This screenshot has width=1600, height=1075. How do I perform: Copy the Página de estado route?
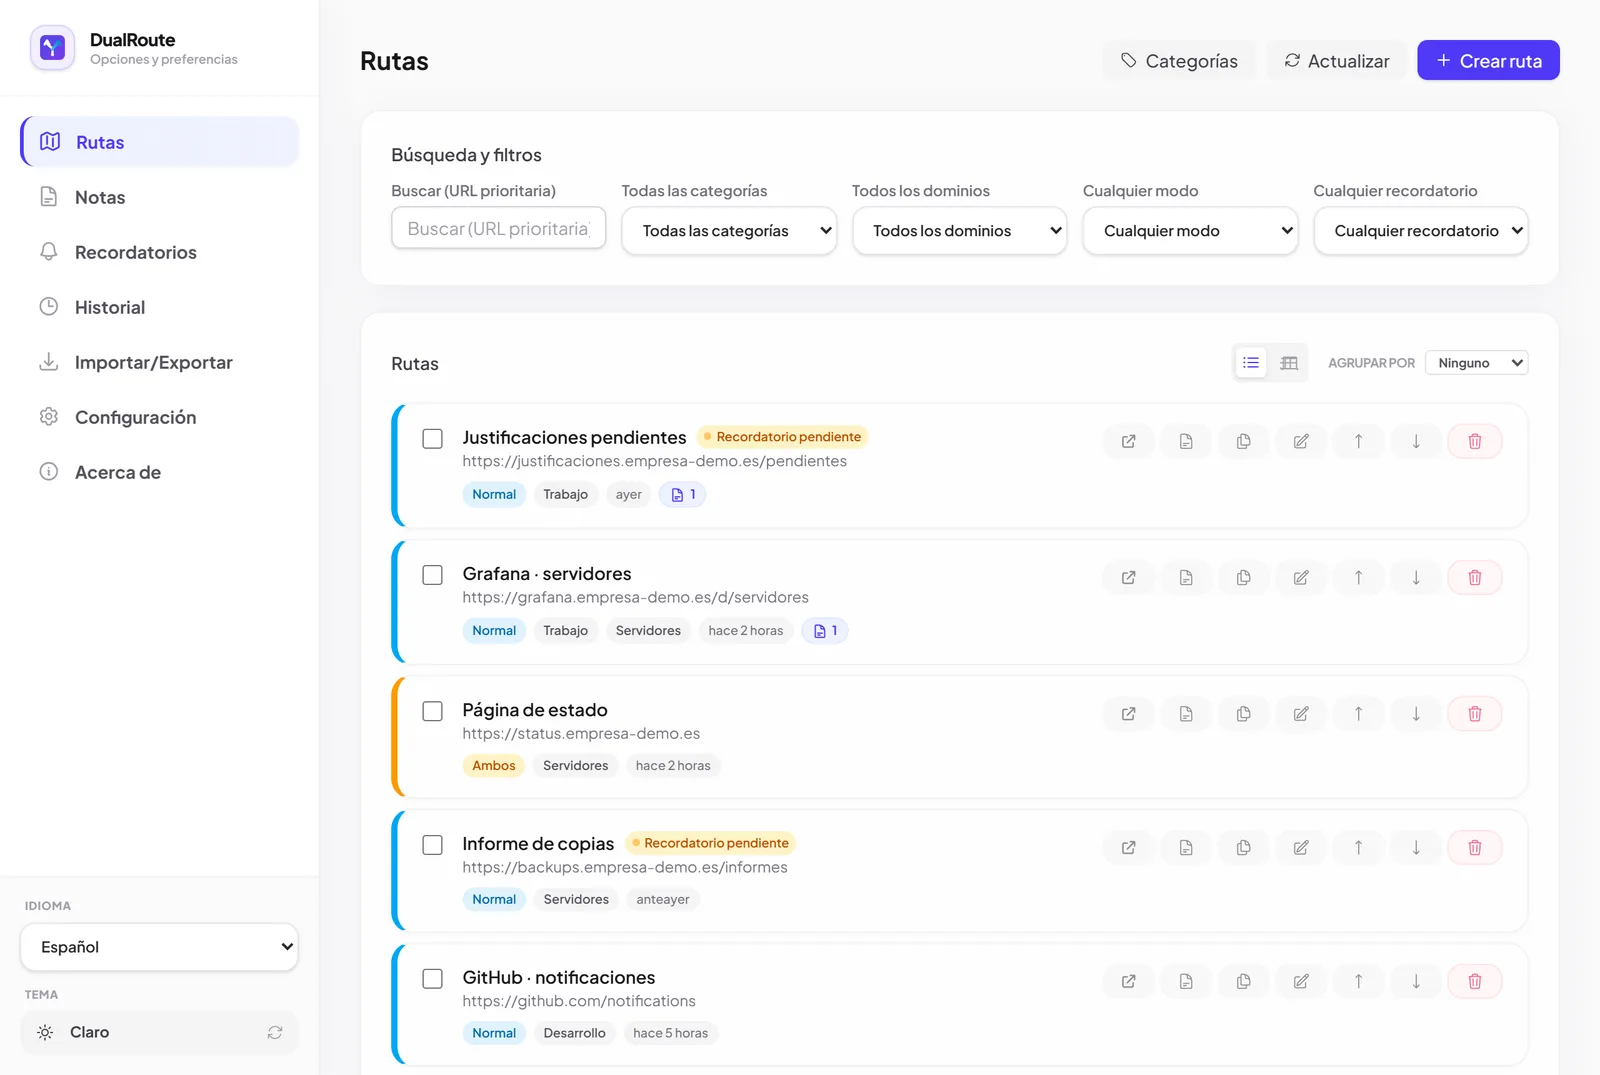tap(1243, 713)
